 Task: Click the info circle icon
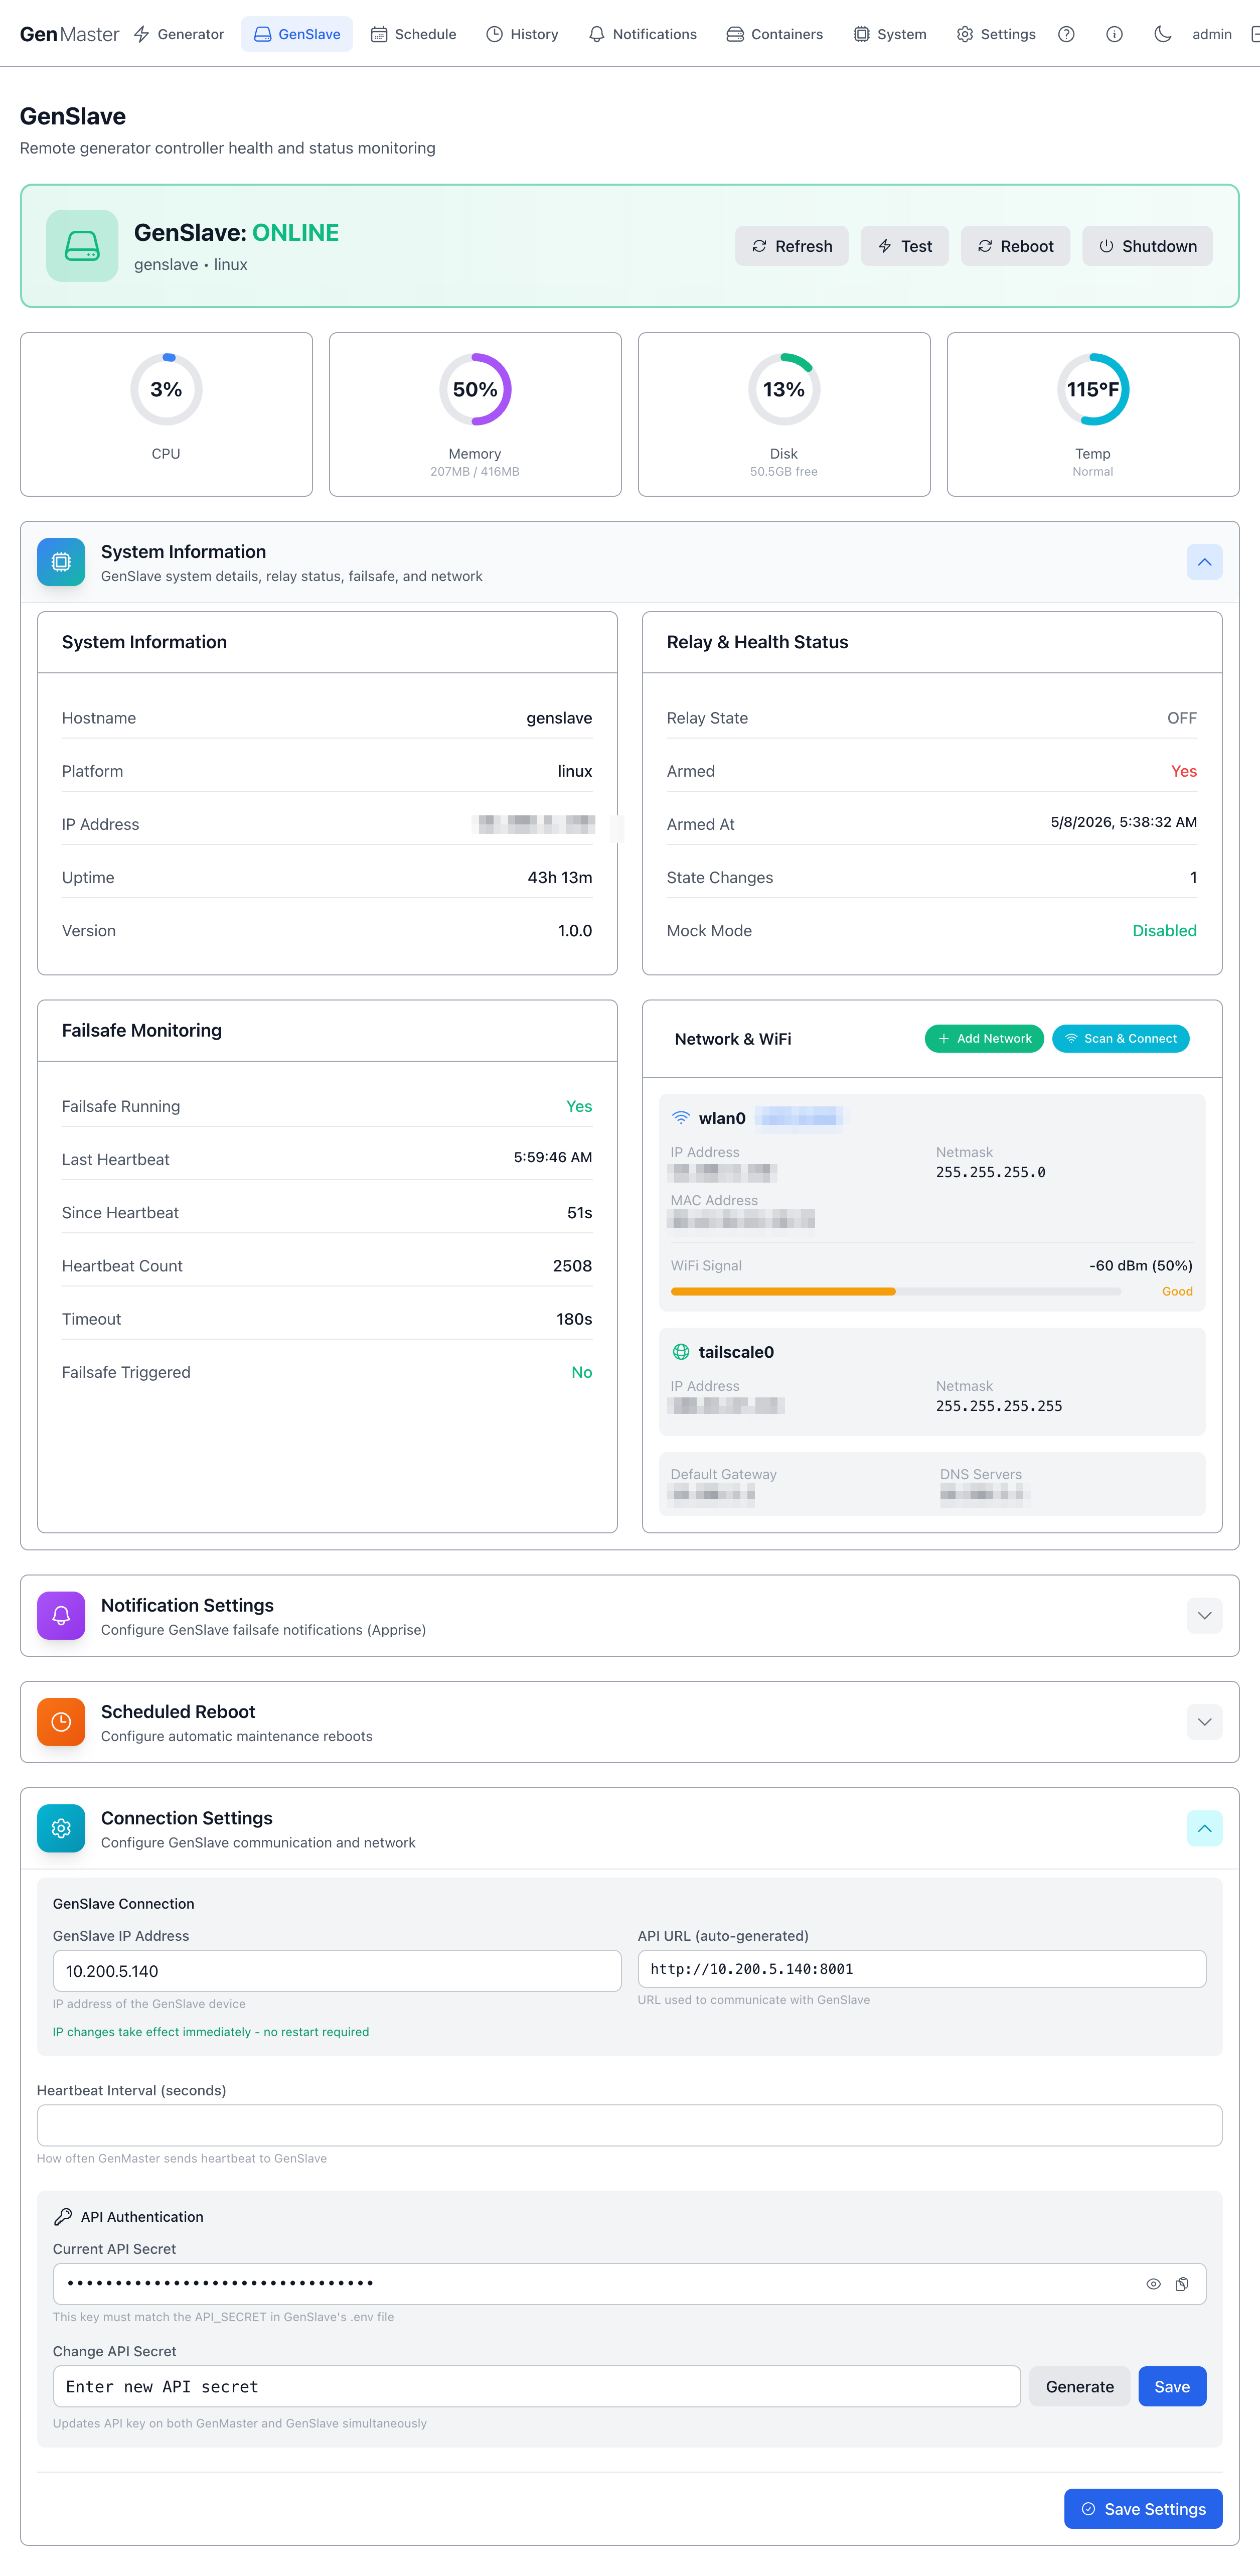click(1114, 34)
